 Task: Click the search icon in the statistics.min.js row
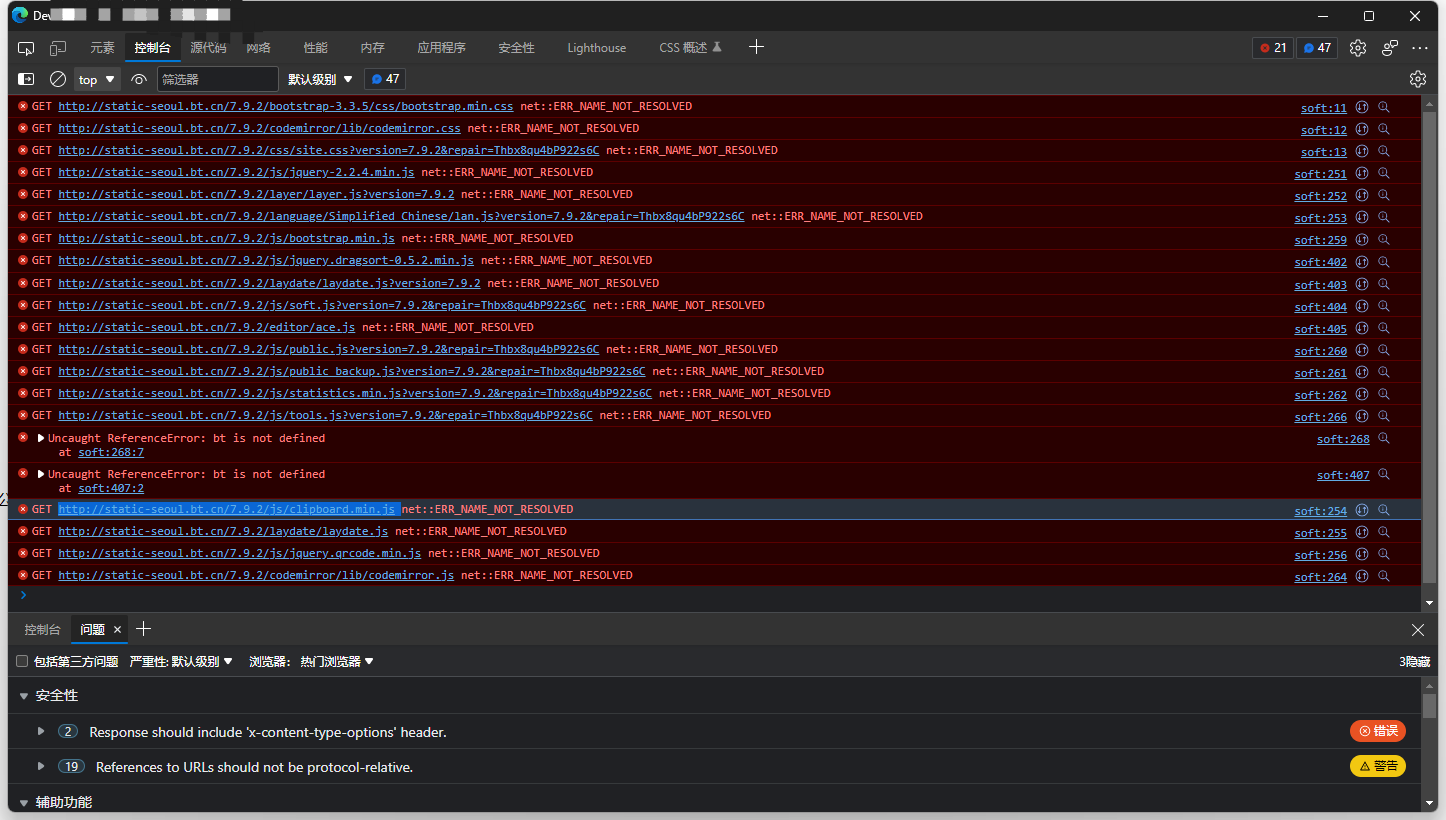point(1384,394)
